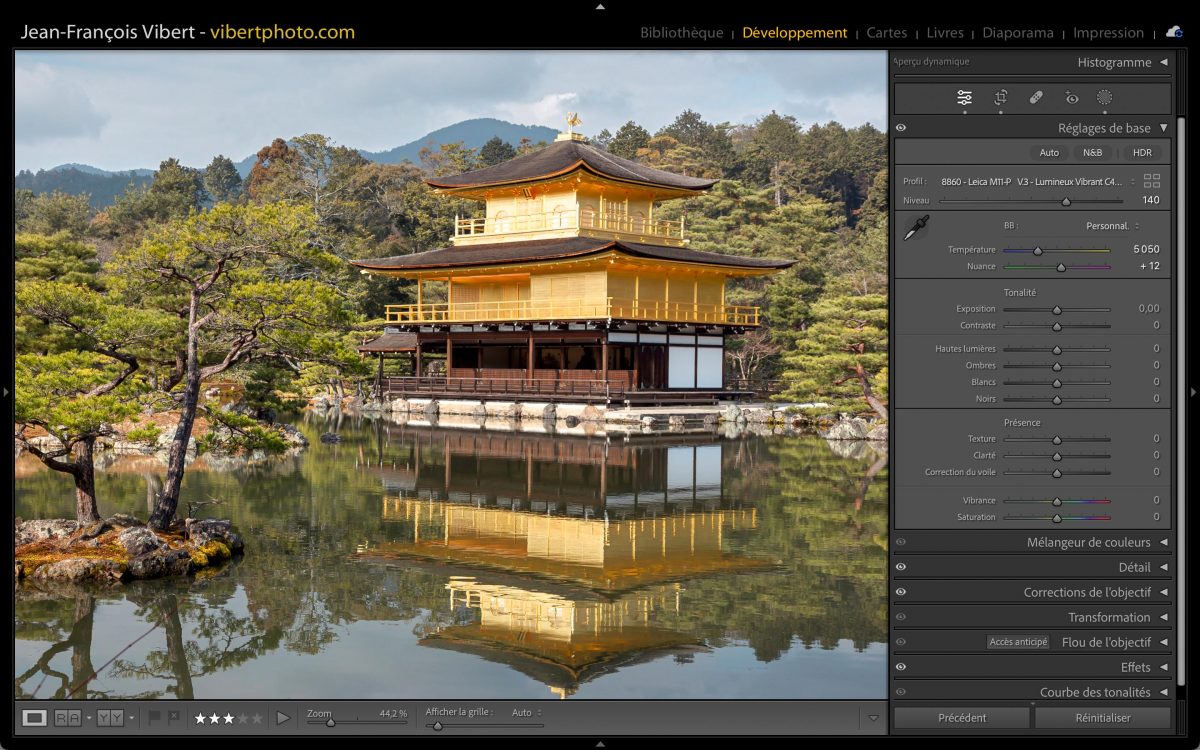Click the Réinitialiser button
Screen dimensions: 1200x750
[x=1102, y=718]
